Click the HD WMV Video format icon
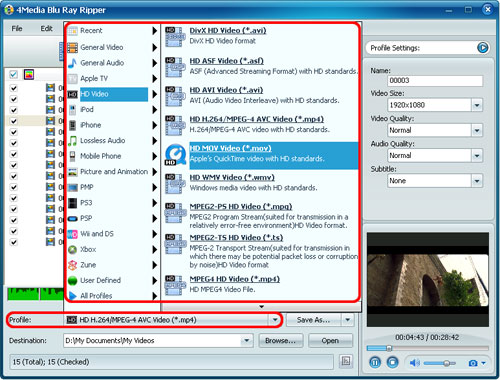 pyautogui.click(x=175, y=183)
